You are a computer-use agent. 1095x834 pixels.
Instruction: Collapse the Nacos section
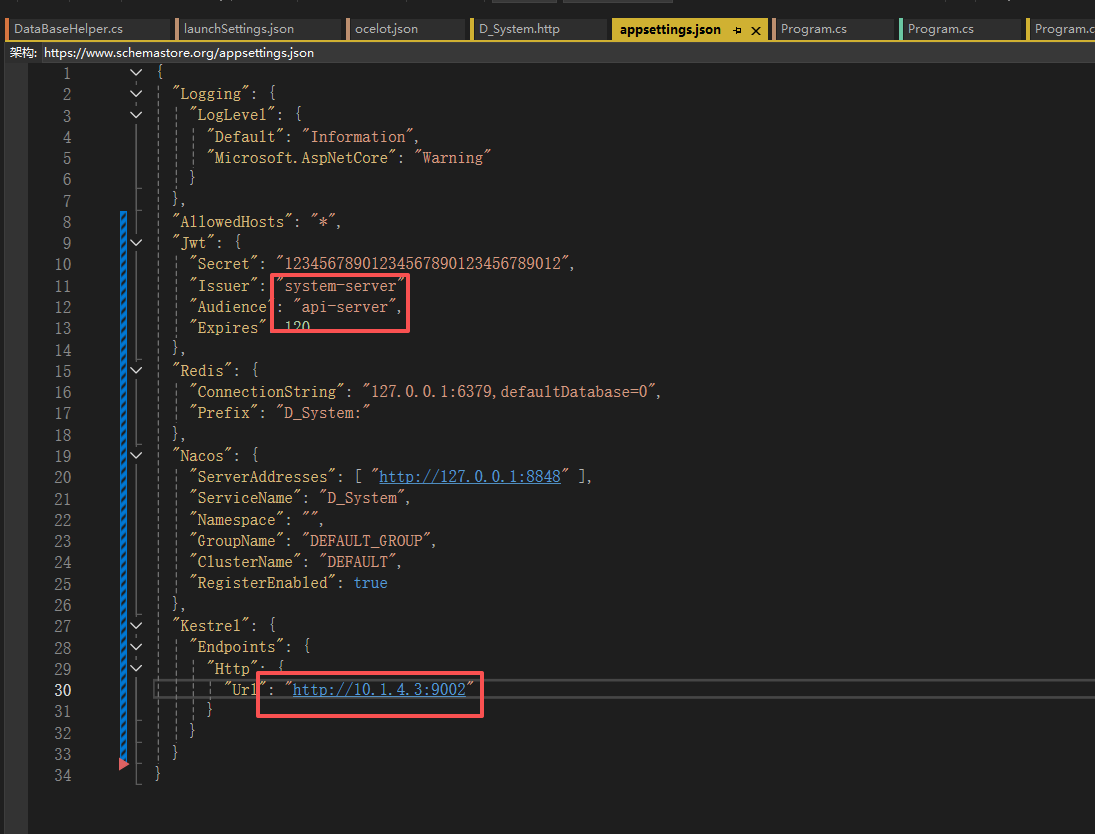tap(136, 455)
